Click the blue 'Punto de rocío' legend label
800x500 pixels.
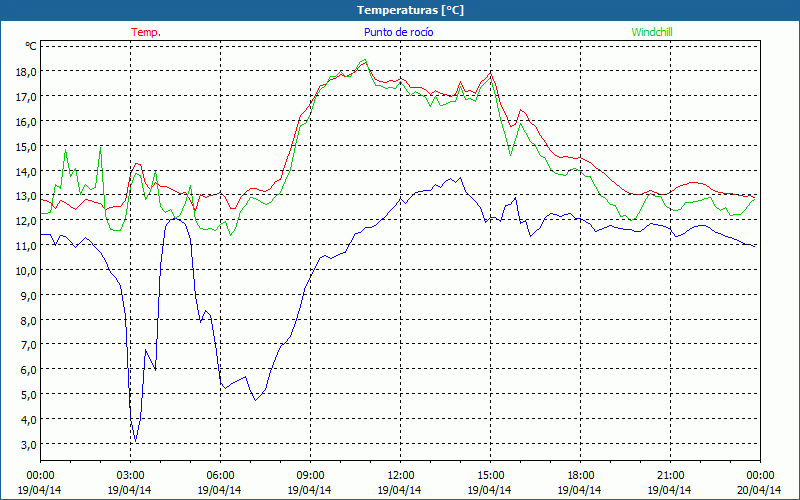398,32
